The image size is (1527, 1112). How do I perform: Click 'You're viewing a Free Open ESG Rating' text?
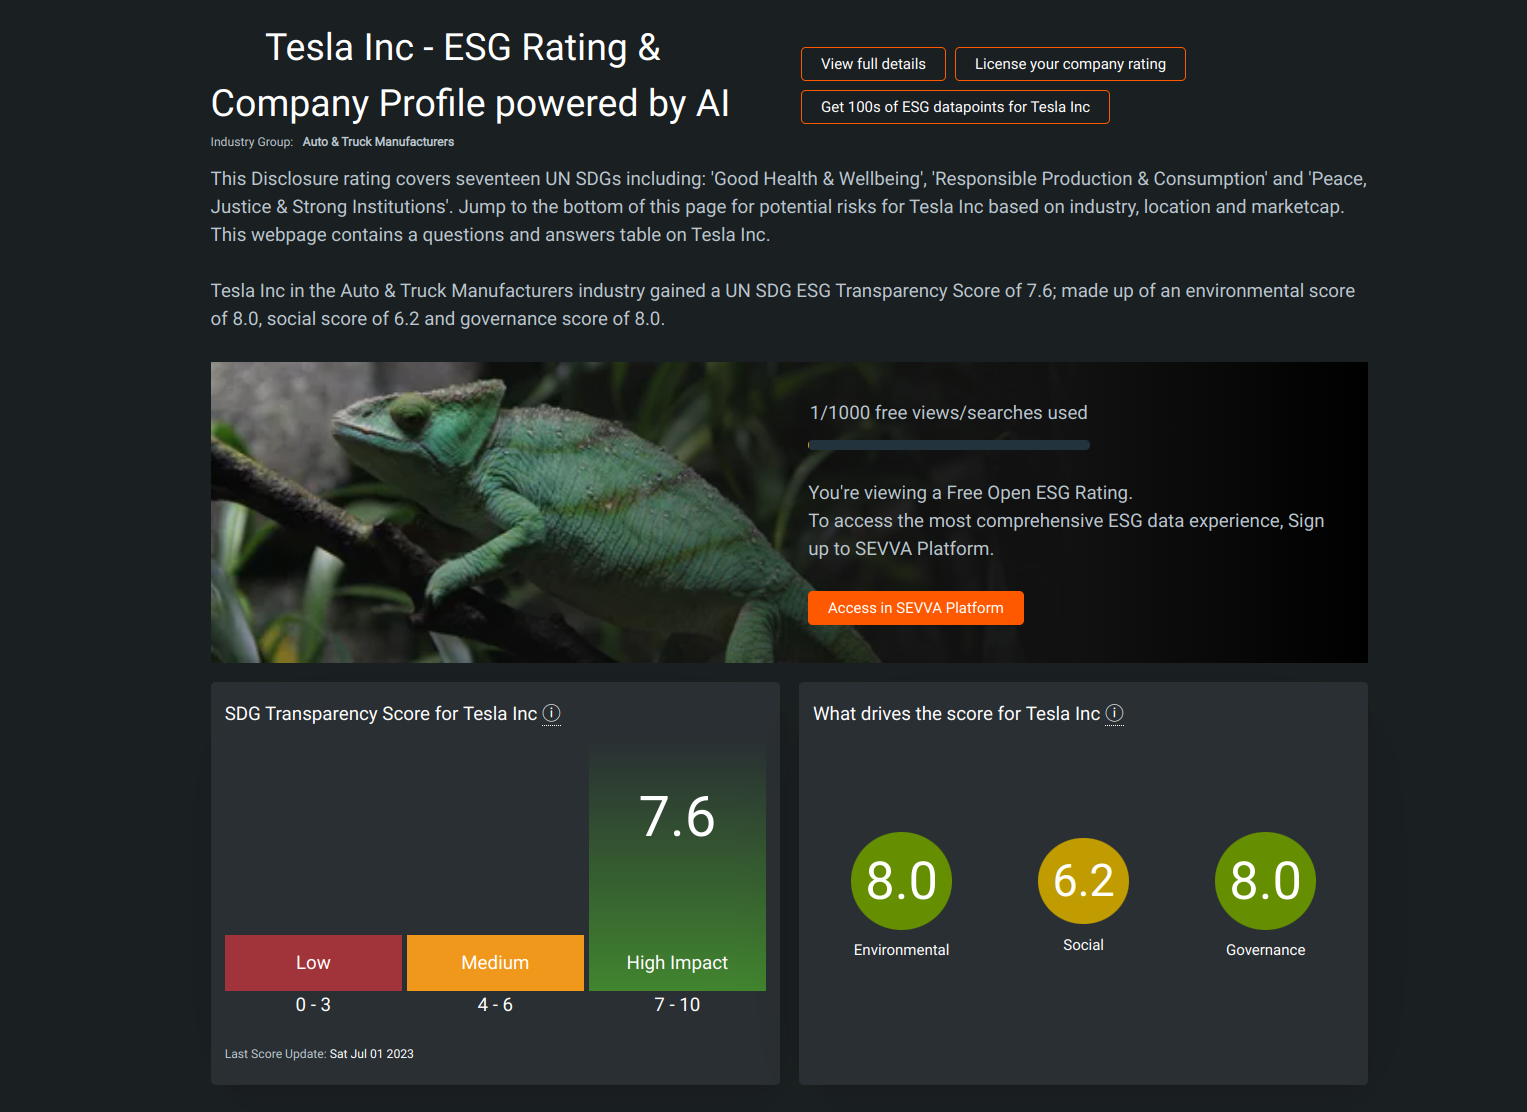click(970, 493)
